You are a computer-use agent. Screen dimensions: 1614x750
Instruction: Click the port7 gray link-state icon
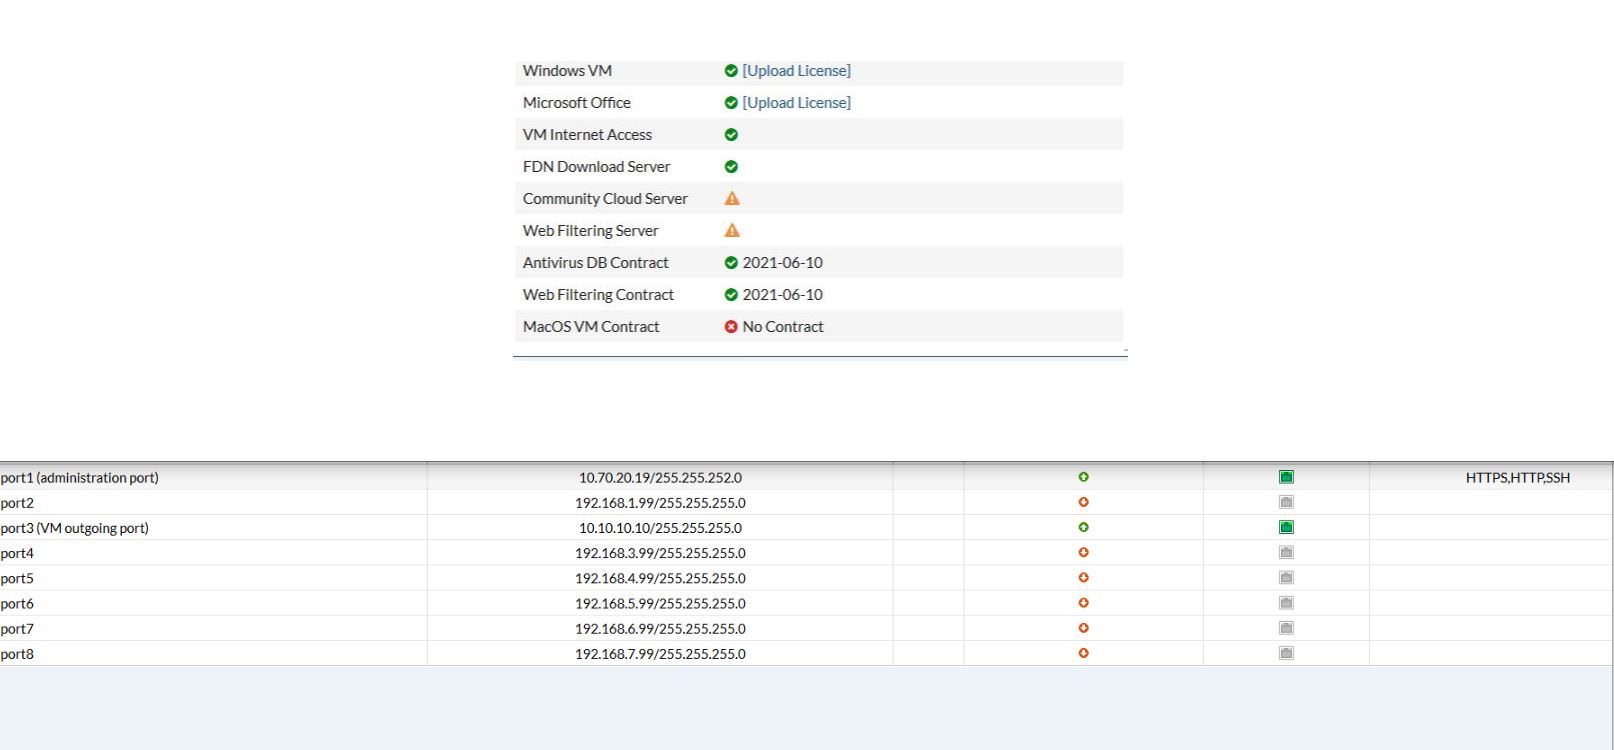point(1286,628)
